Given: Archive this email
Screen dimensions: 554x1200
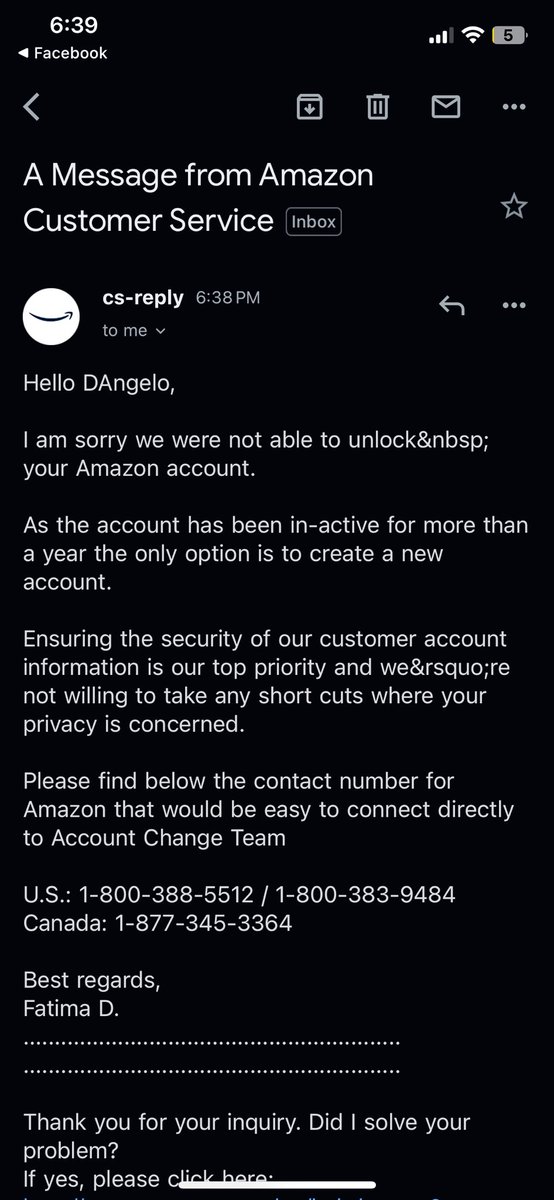Looking at the screenshot, I should click(310, 106).
